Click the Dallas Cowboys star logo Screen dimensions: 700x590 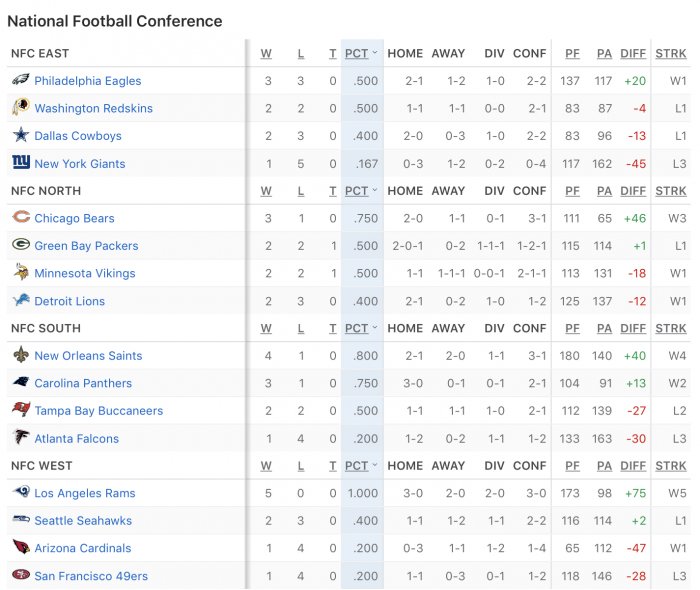click(21, 135)
